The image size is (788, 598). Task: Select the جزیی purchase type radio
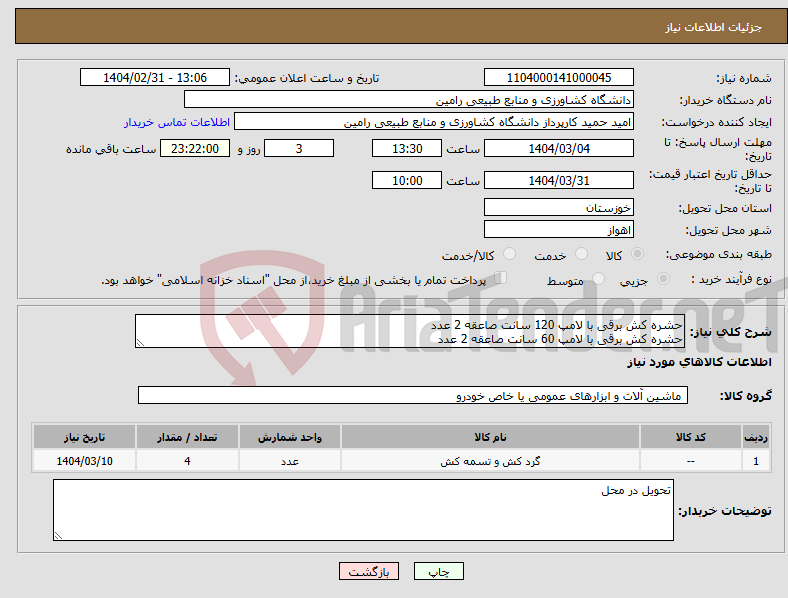663,278
